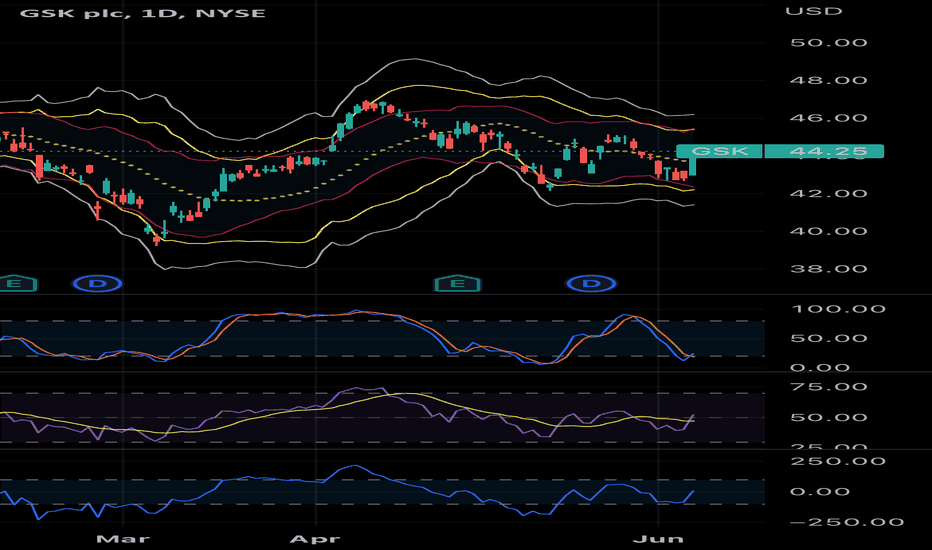Click the −250.00 bottom indicator scale value
This screenshot has width=932, height=550.
[847, 522]
